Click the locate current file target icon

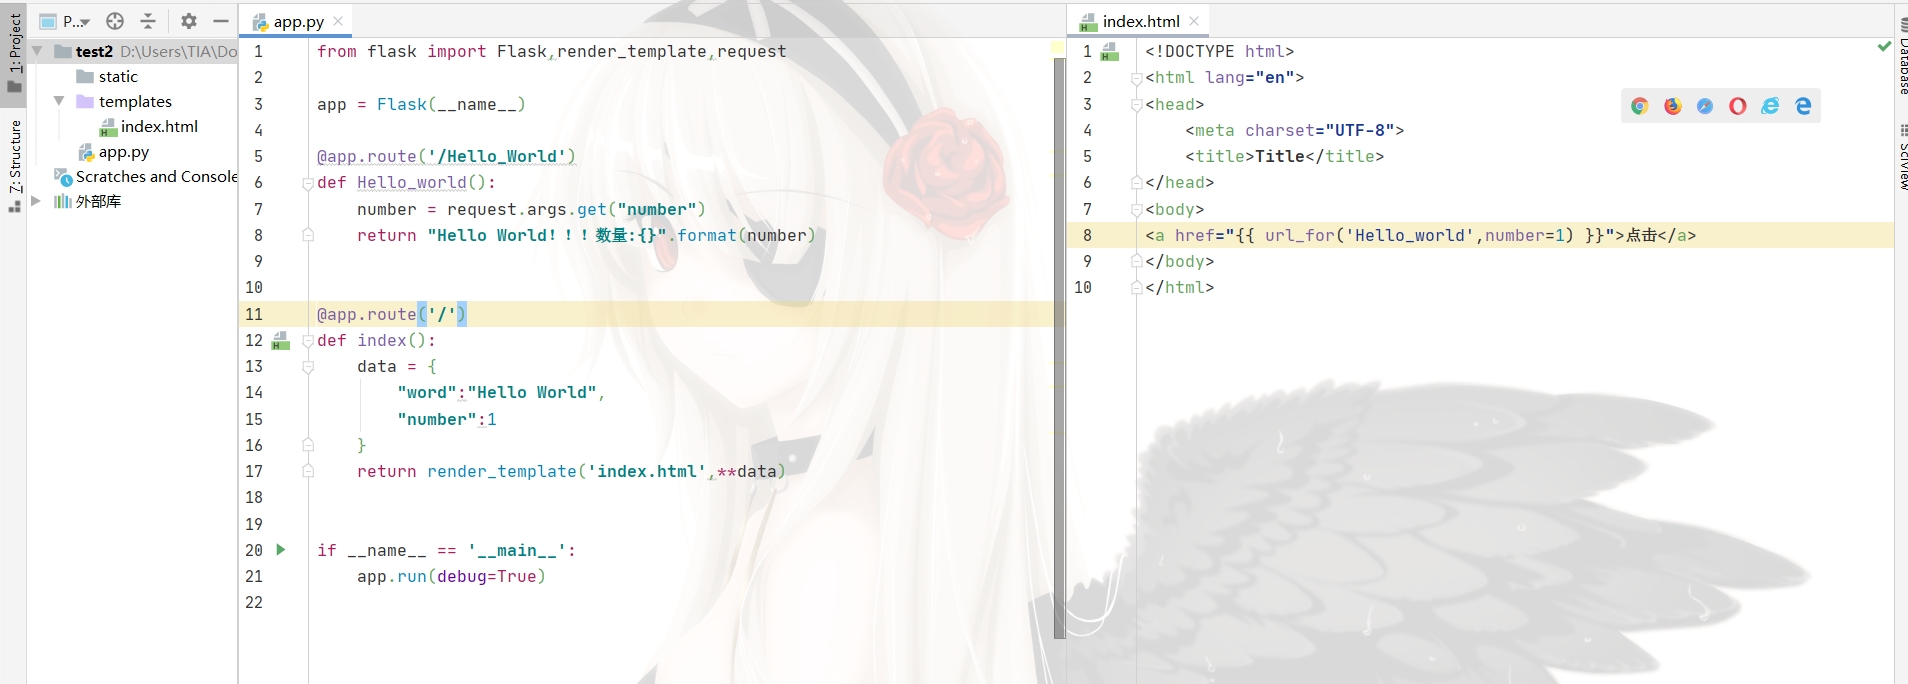coord(115,21)
